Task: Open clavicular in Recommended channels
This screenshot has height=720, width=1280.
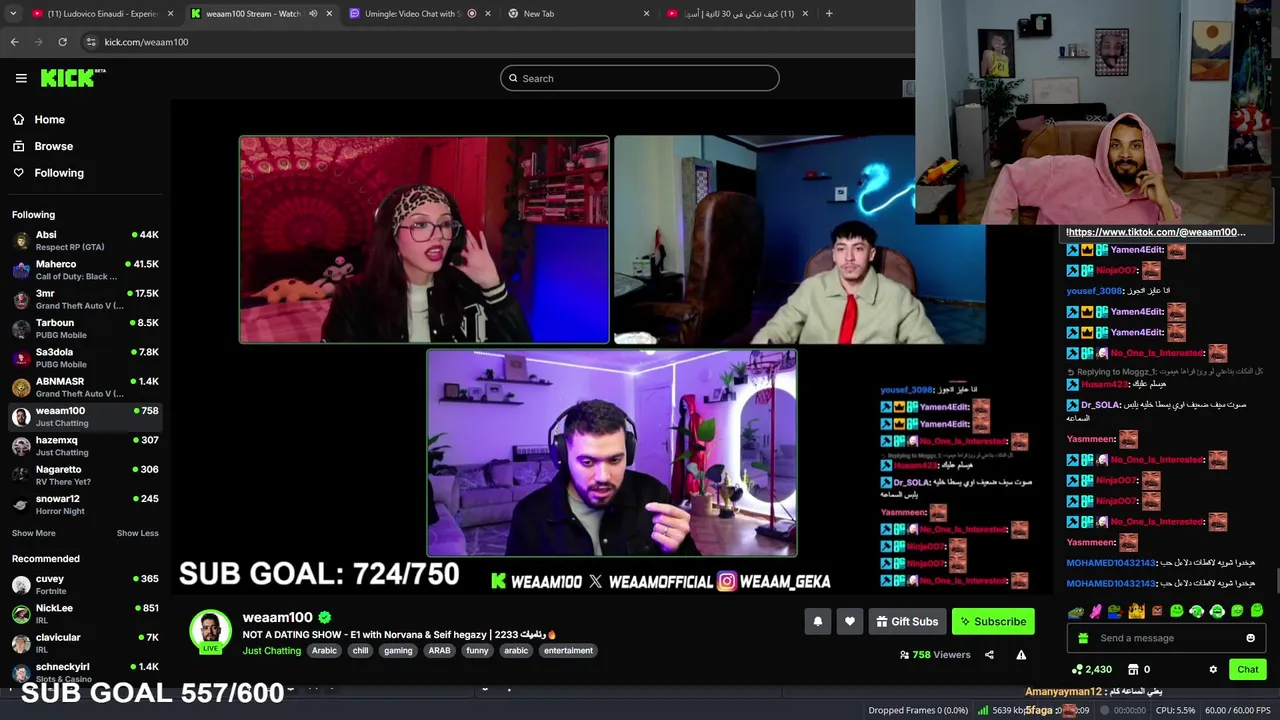Action: [85, 643]
